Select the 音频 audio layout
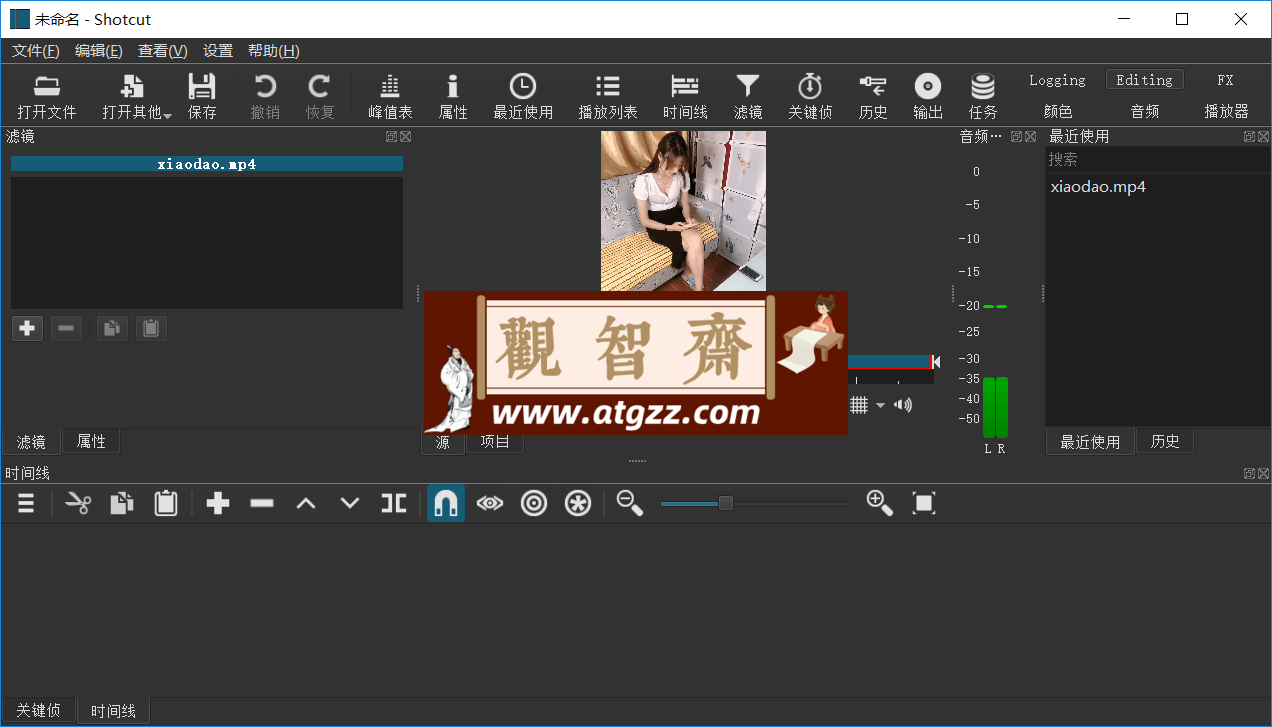1272x727 pixels. pos(1144,111)
